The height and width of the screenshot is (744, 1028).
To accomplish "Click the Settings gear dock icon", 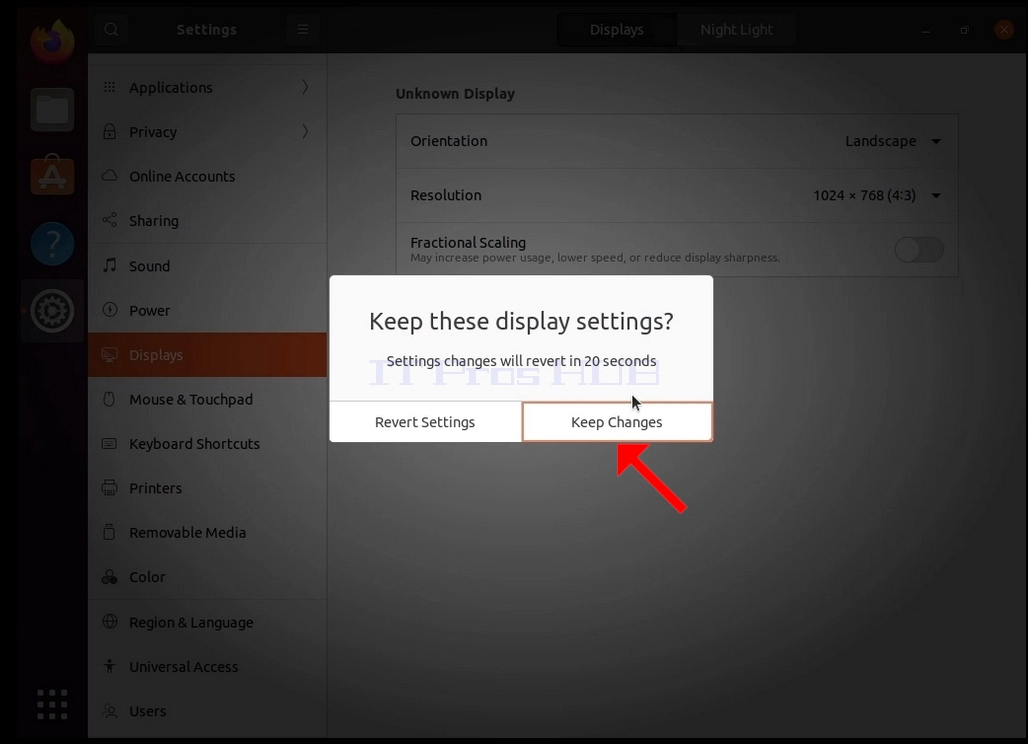I will pyautogui.click(x=52, y=311).
